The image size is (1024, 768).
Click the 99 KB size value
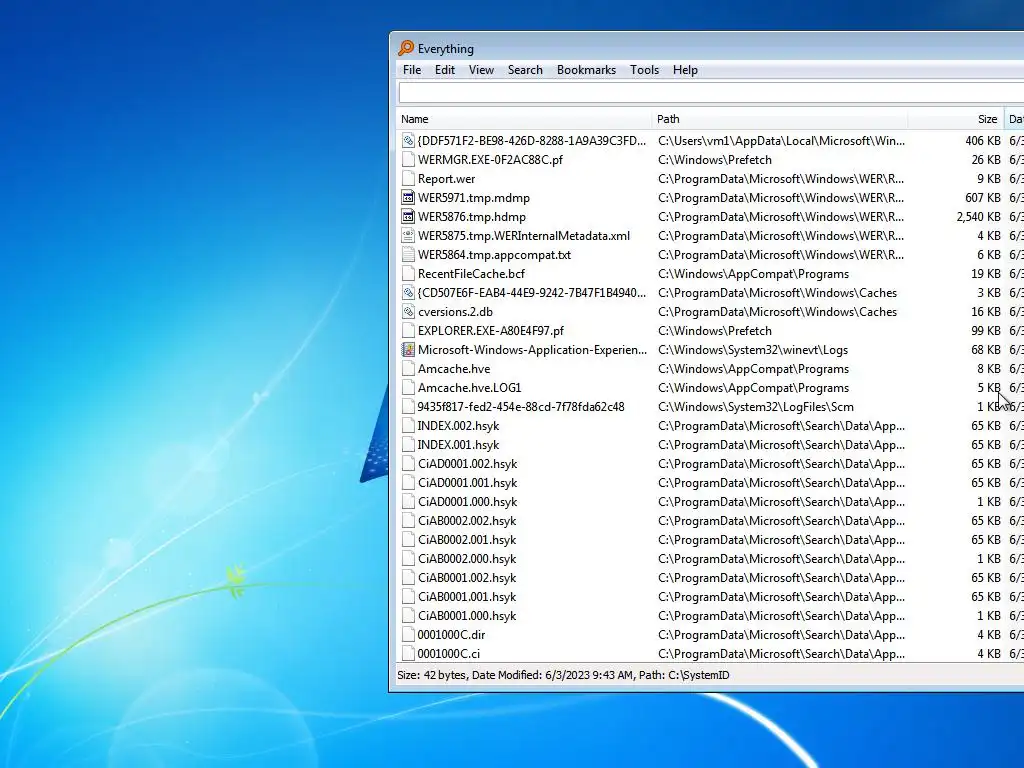(985, 330)
